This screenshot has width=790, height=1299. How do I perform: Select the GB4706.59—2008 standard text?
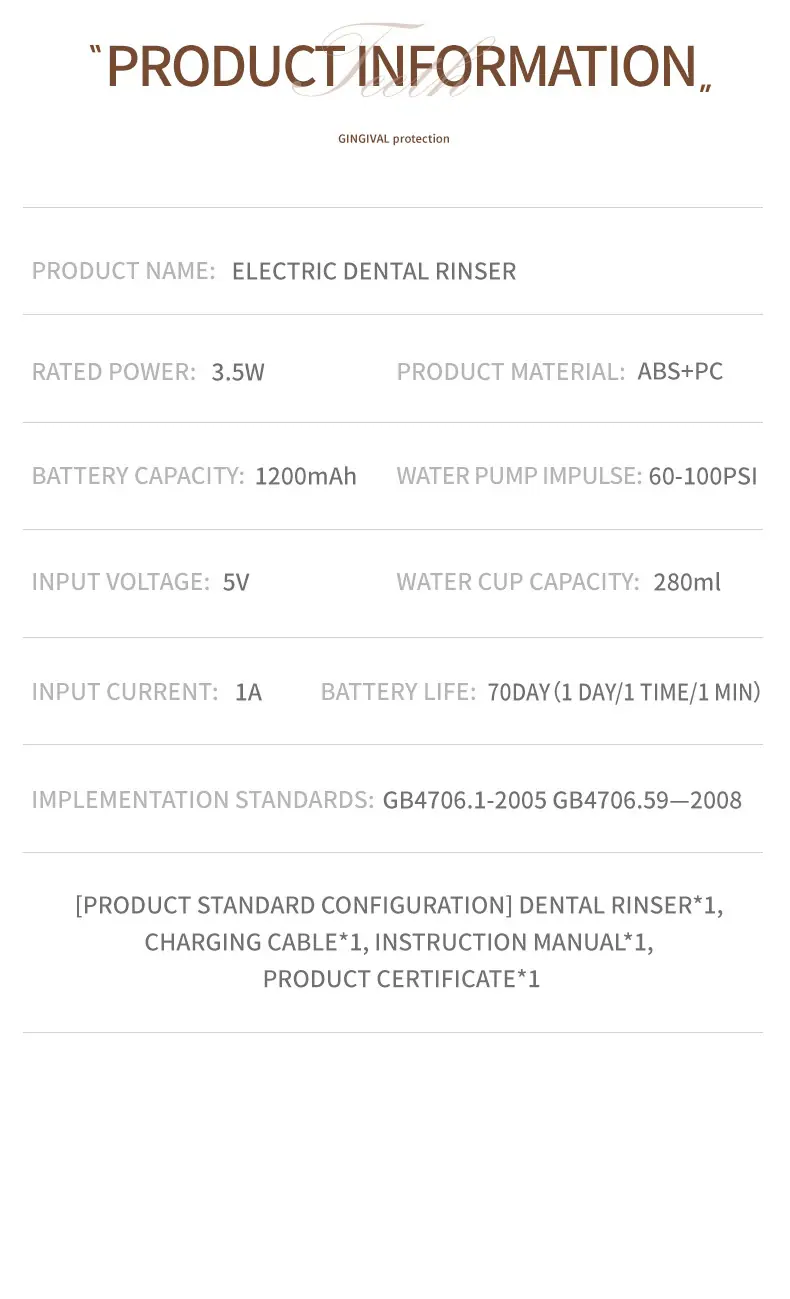point(647,800)
